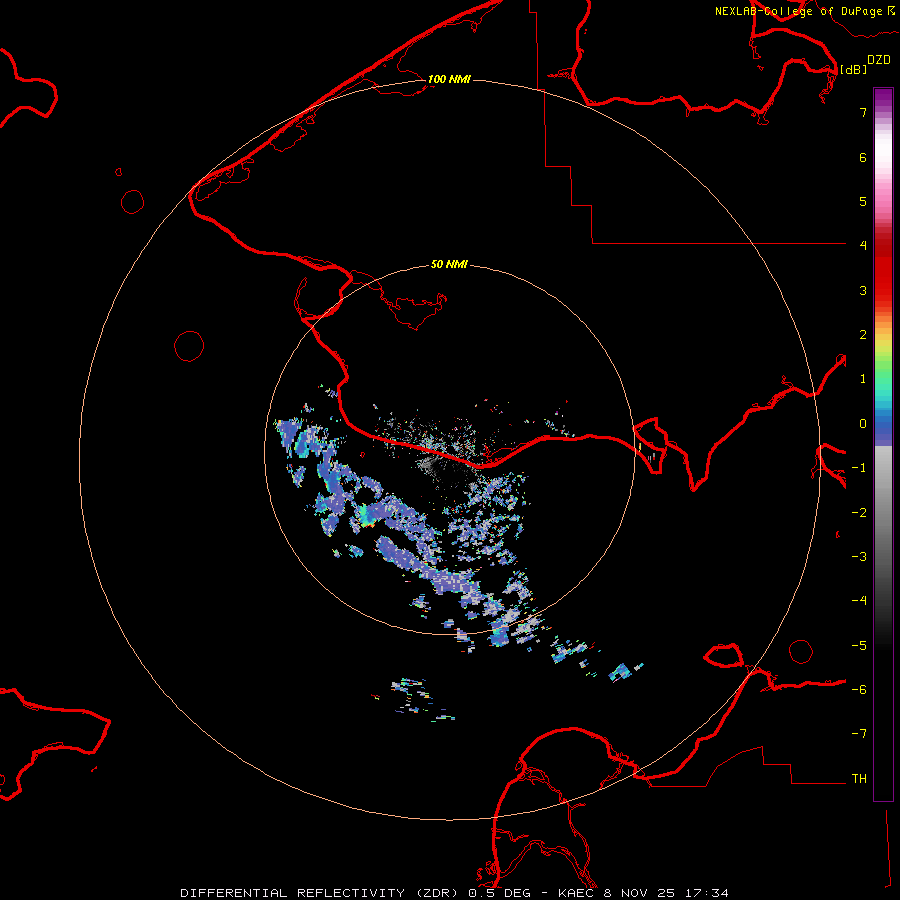900x900 pixels.
Task: Click the "-6" value on the color scale
Action: (859, 690)
